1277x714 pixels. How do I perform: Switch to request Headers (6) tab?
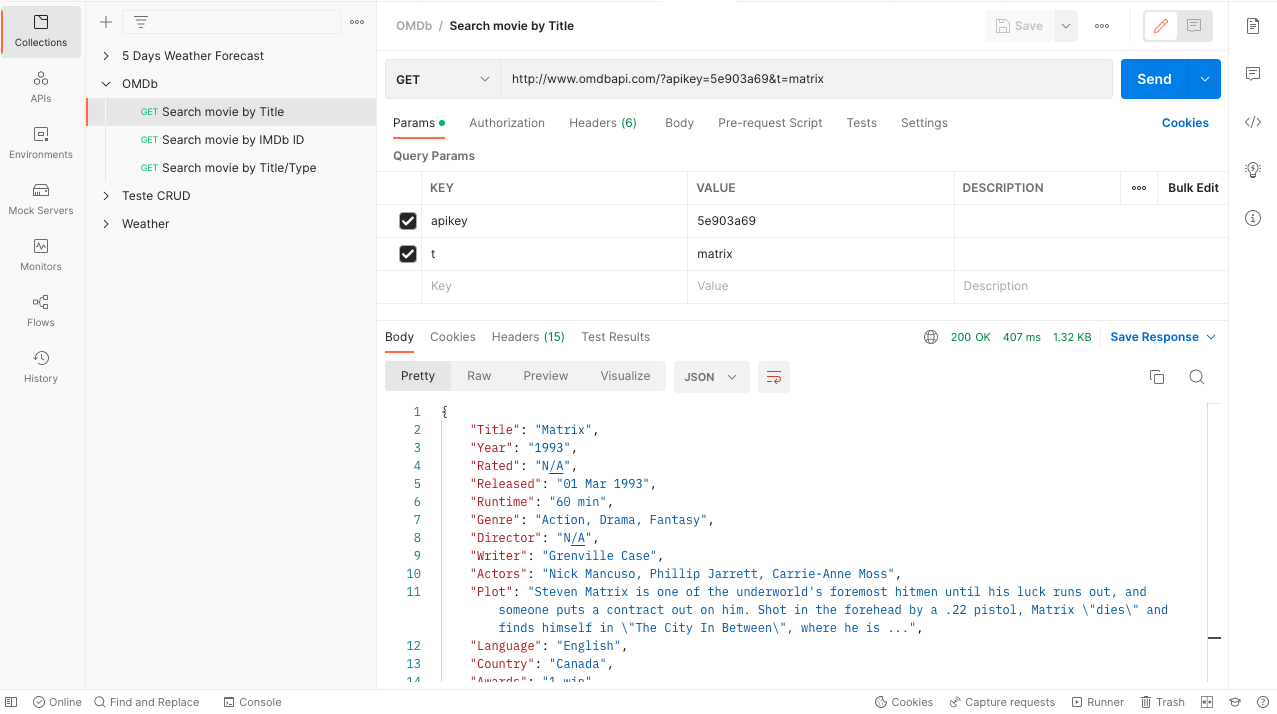click(603, 123)
